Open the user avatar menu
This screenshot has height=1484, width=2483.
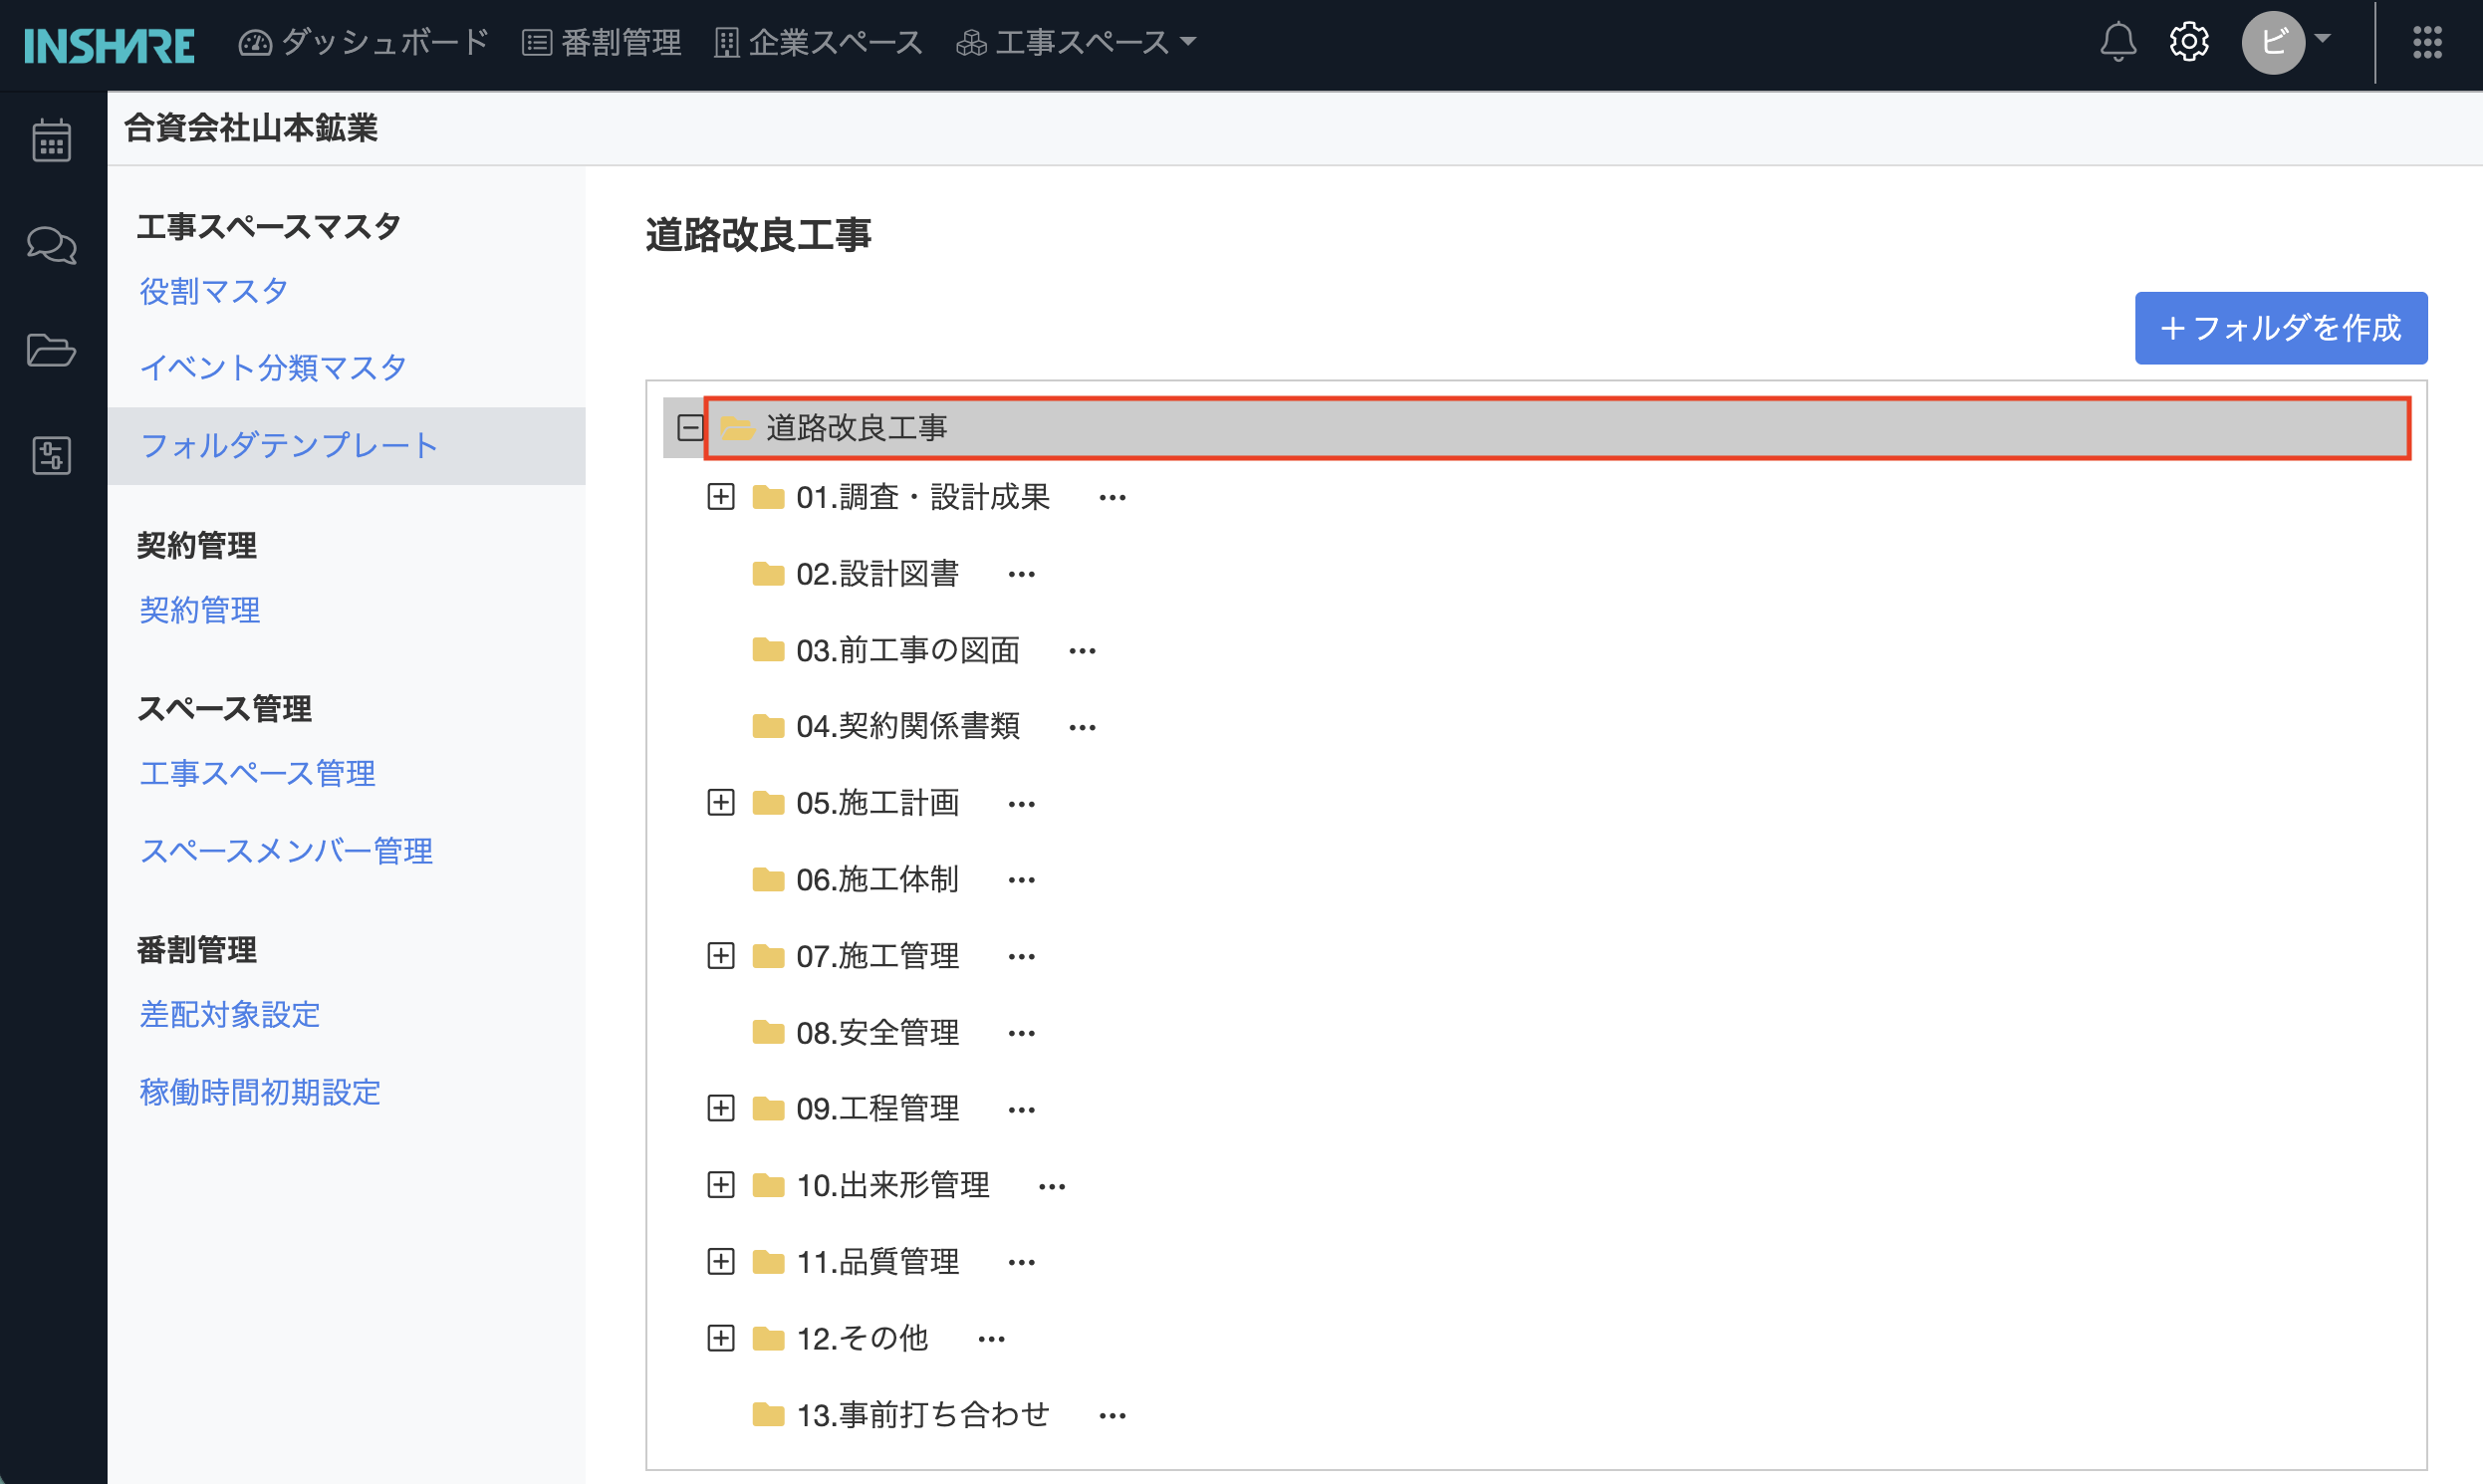pos(2286,42)
